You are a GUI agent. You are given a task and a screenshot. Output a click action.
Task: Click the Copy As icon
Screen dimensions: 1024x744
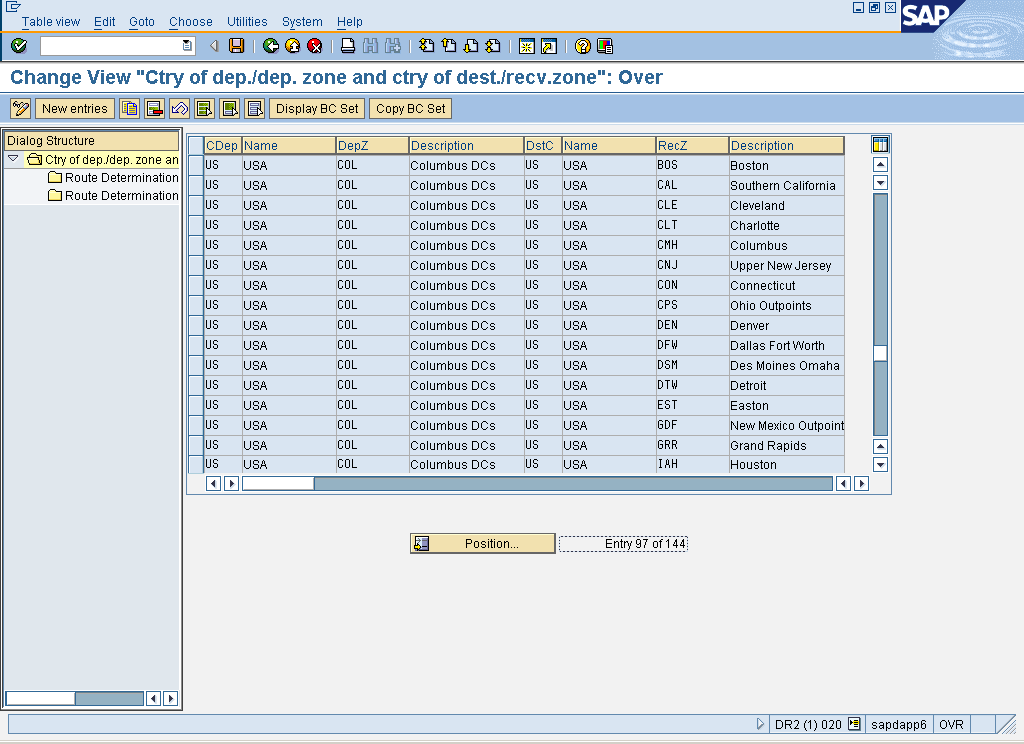(129, 108)
